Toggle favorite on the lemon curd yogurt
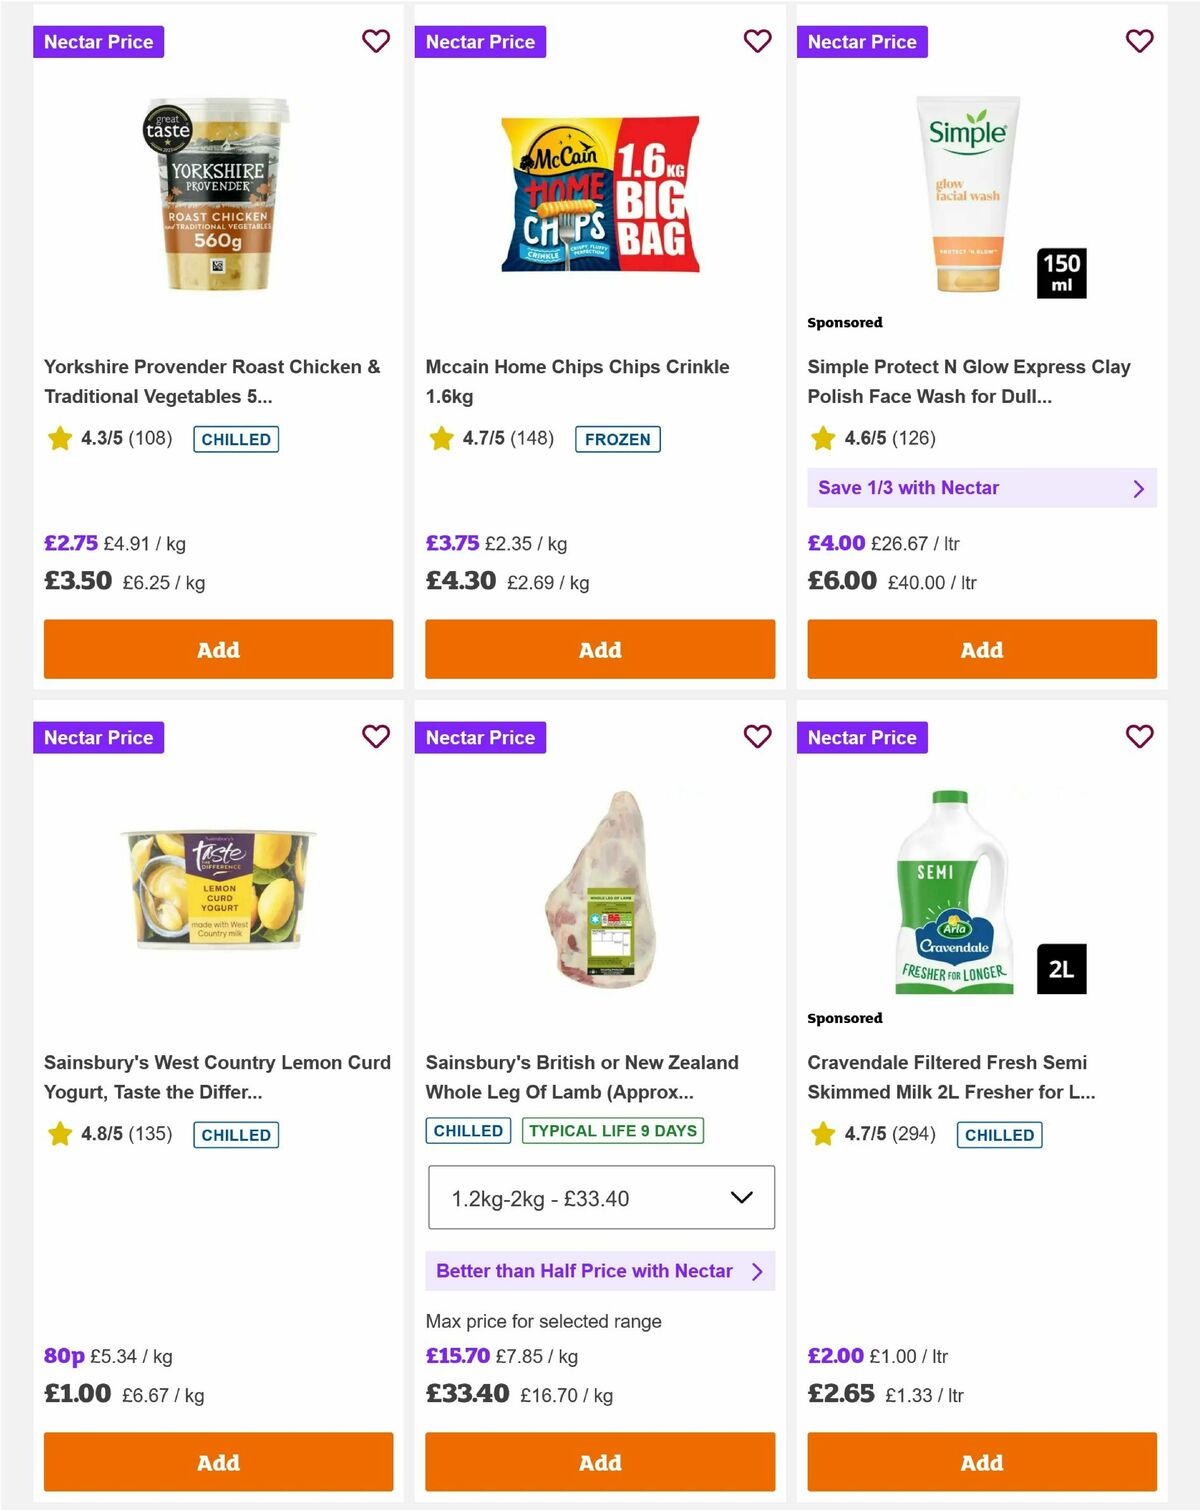The image size is (1200, 1511). pos(376,737)
